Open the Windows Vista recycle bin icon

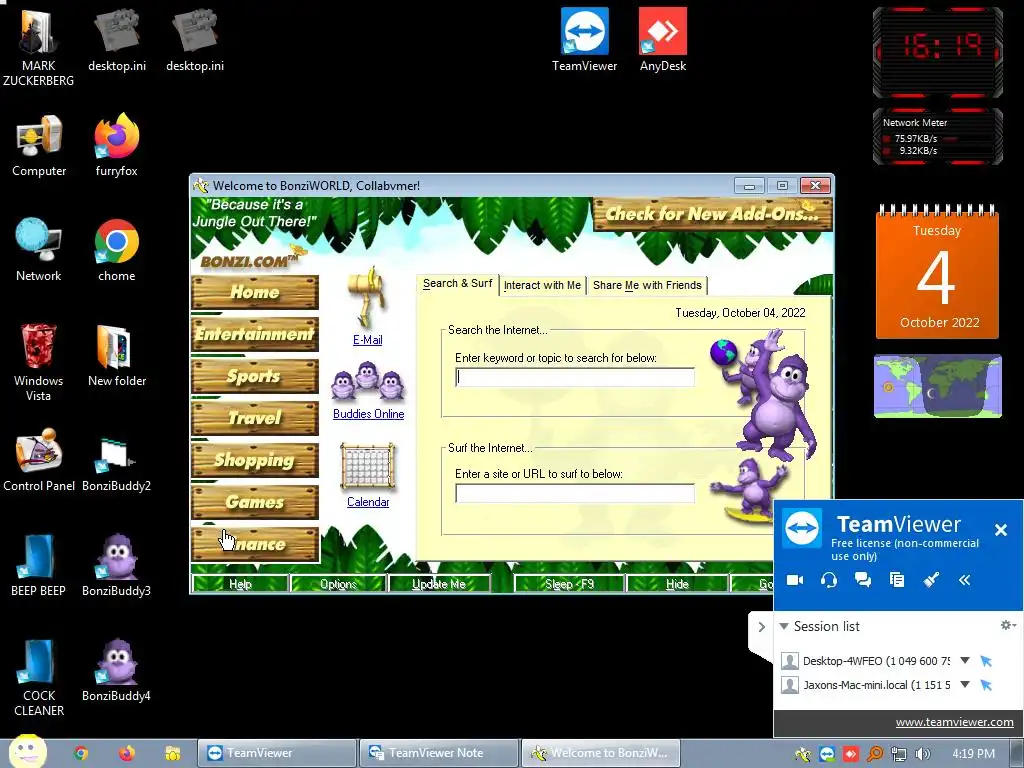(x=39, y=362)
